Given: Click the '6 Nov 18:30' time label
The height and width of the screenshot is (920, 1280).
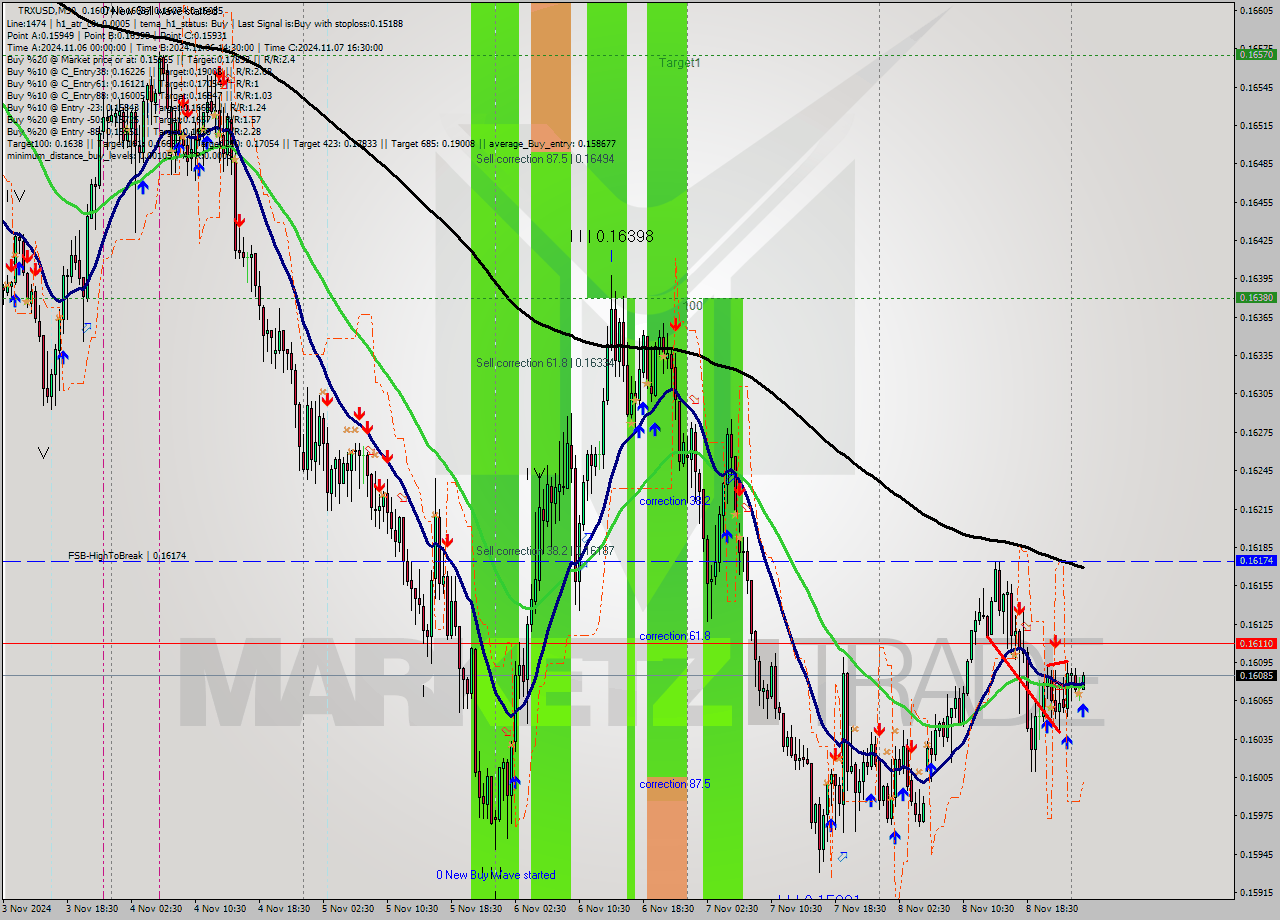Looking at the screenshot, I should pos(668,909).
